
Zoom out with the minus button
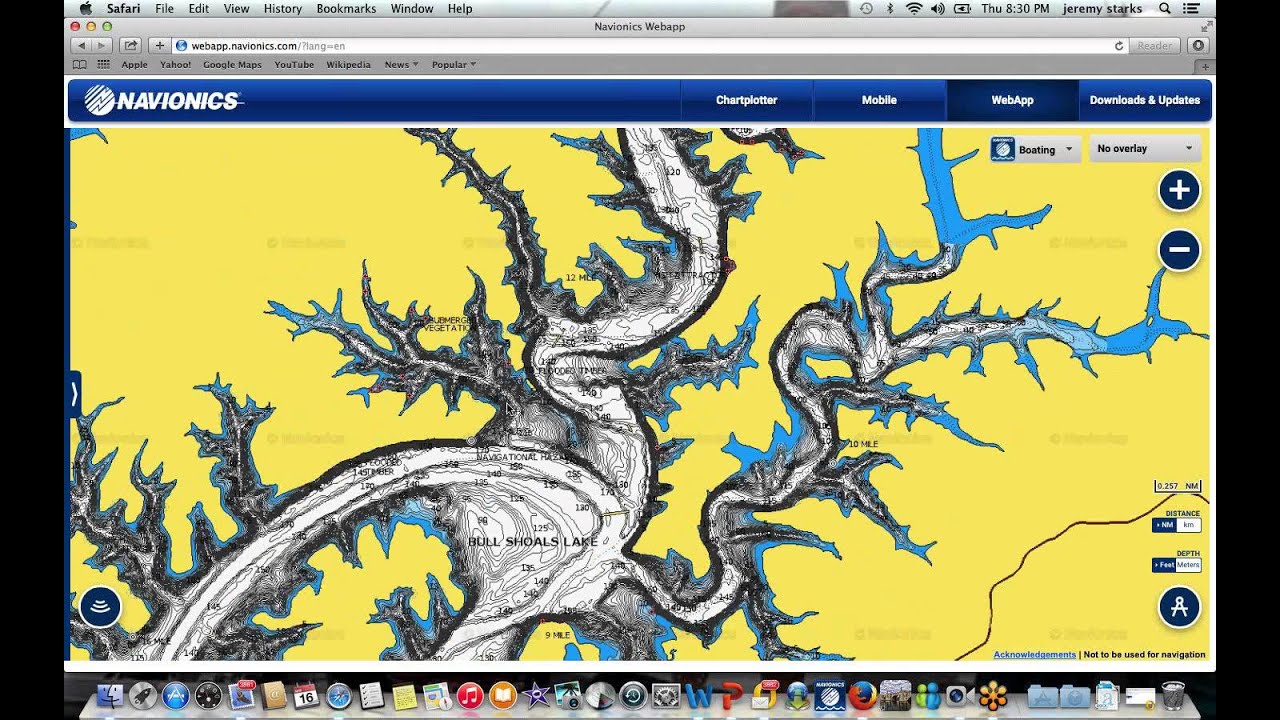[x=1179, y=250]
